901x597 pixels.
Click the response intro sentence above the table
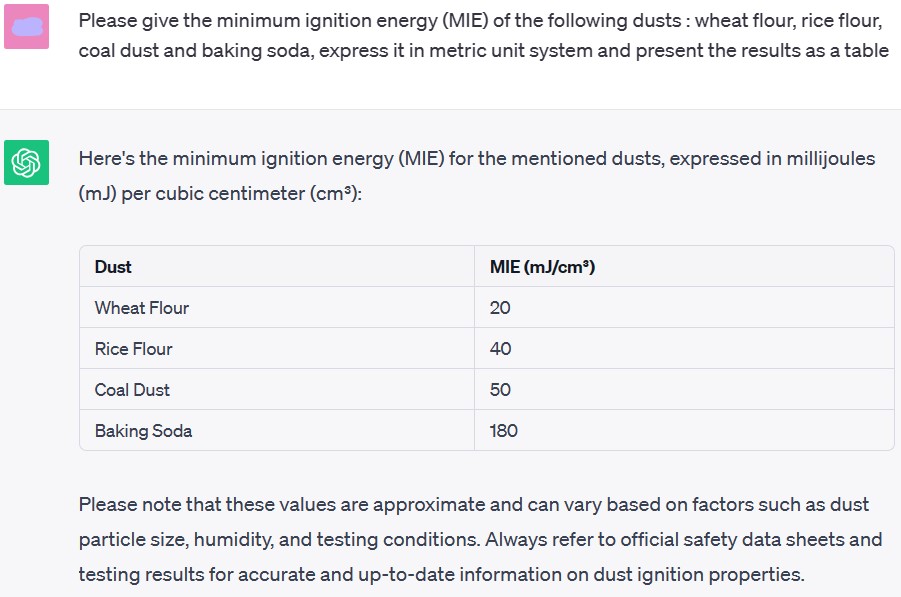pos(476,175)
